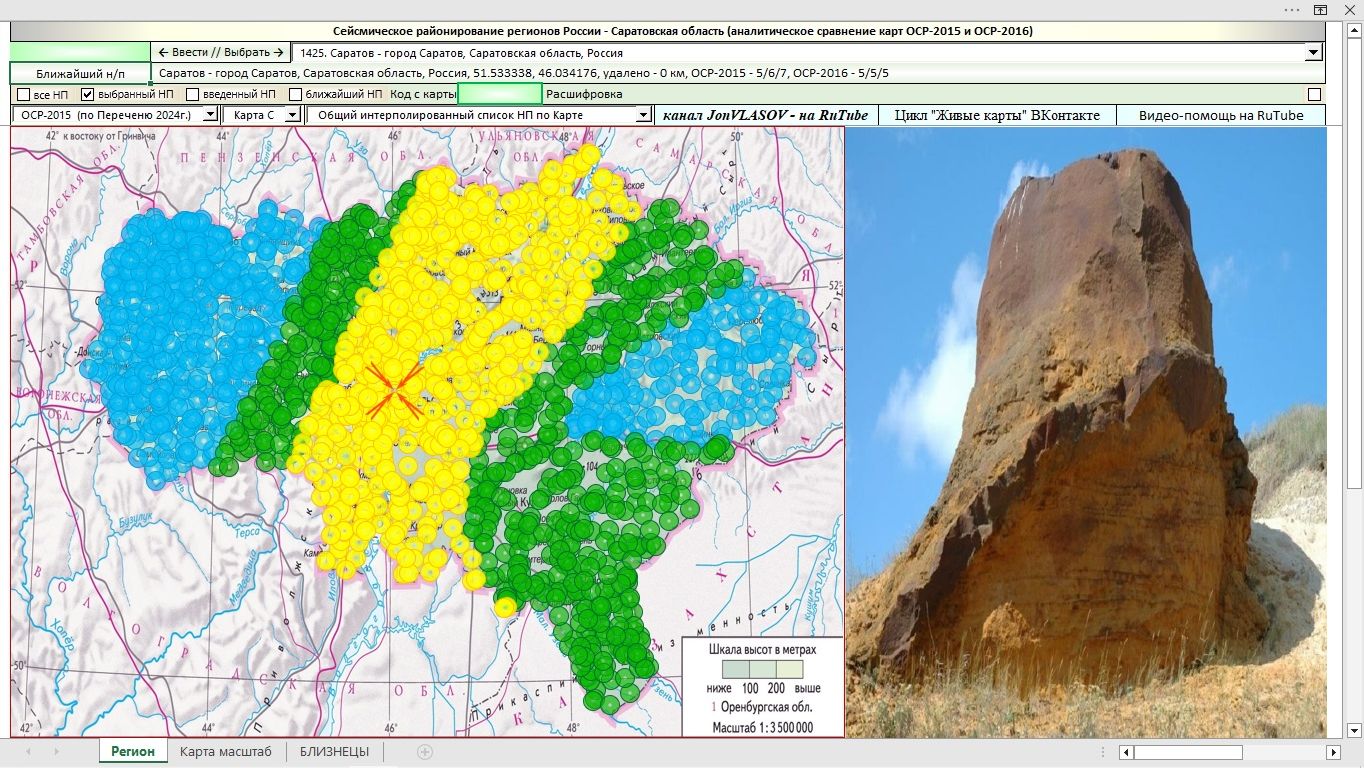1364x768 pixels.
Task: Check the 'все НП' checkbox
Action: point(24,94)
